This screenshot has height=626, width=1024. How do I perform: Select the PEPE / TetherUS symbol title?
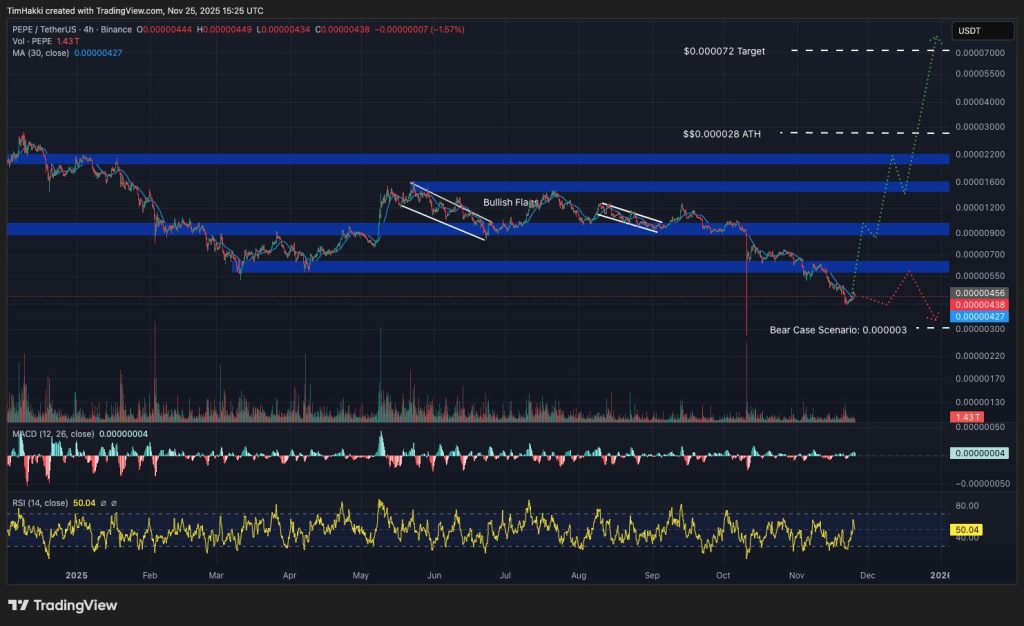[x=55, y=28]
